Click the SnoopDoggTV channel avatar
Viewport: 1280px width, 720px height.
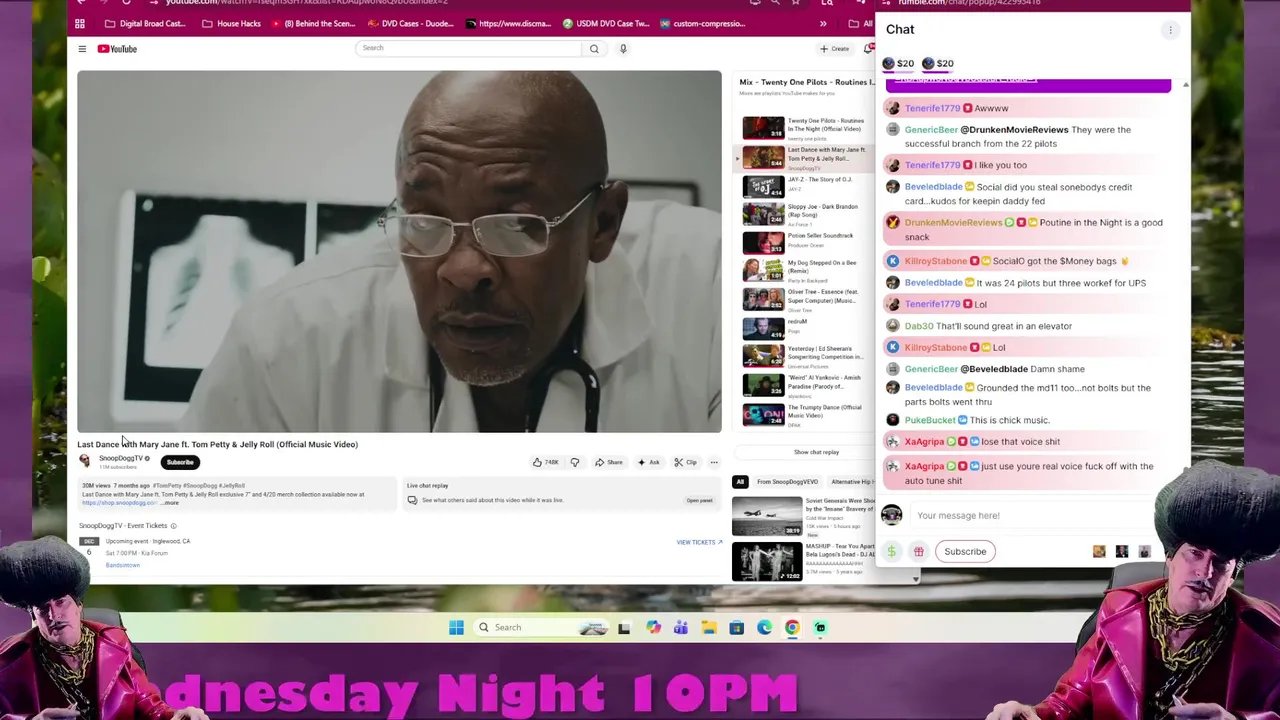(85, 461)
